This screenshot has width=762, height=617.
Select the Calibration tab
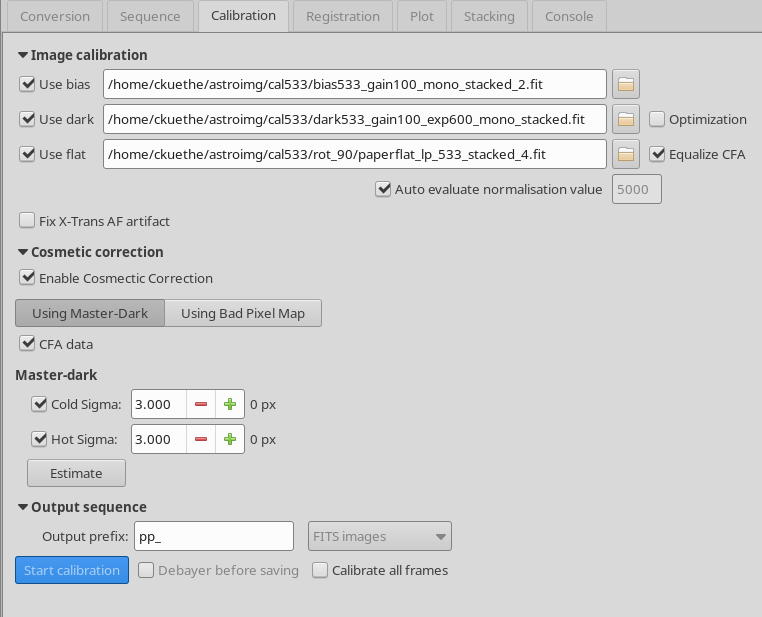coord(243,16)
